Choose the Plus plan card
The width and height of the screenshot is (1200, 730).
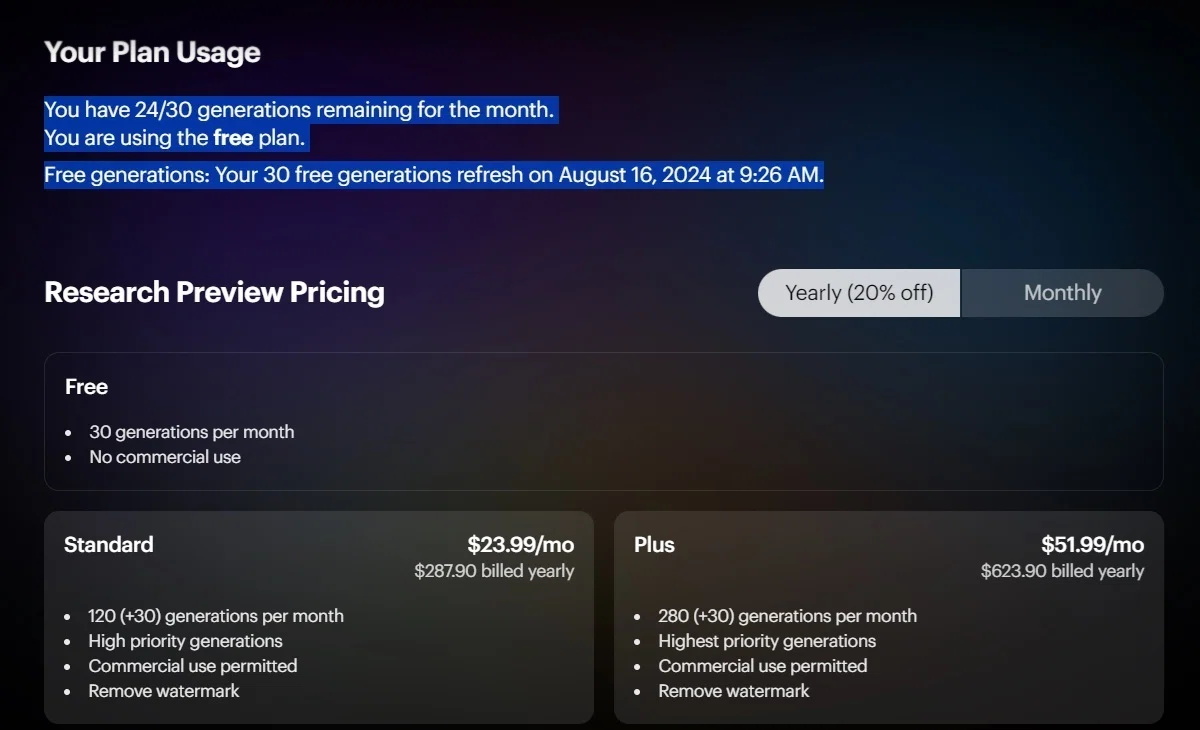tap(889, 617)
